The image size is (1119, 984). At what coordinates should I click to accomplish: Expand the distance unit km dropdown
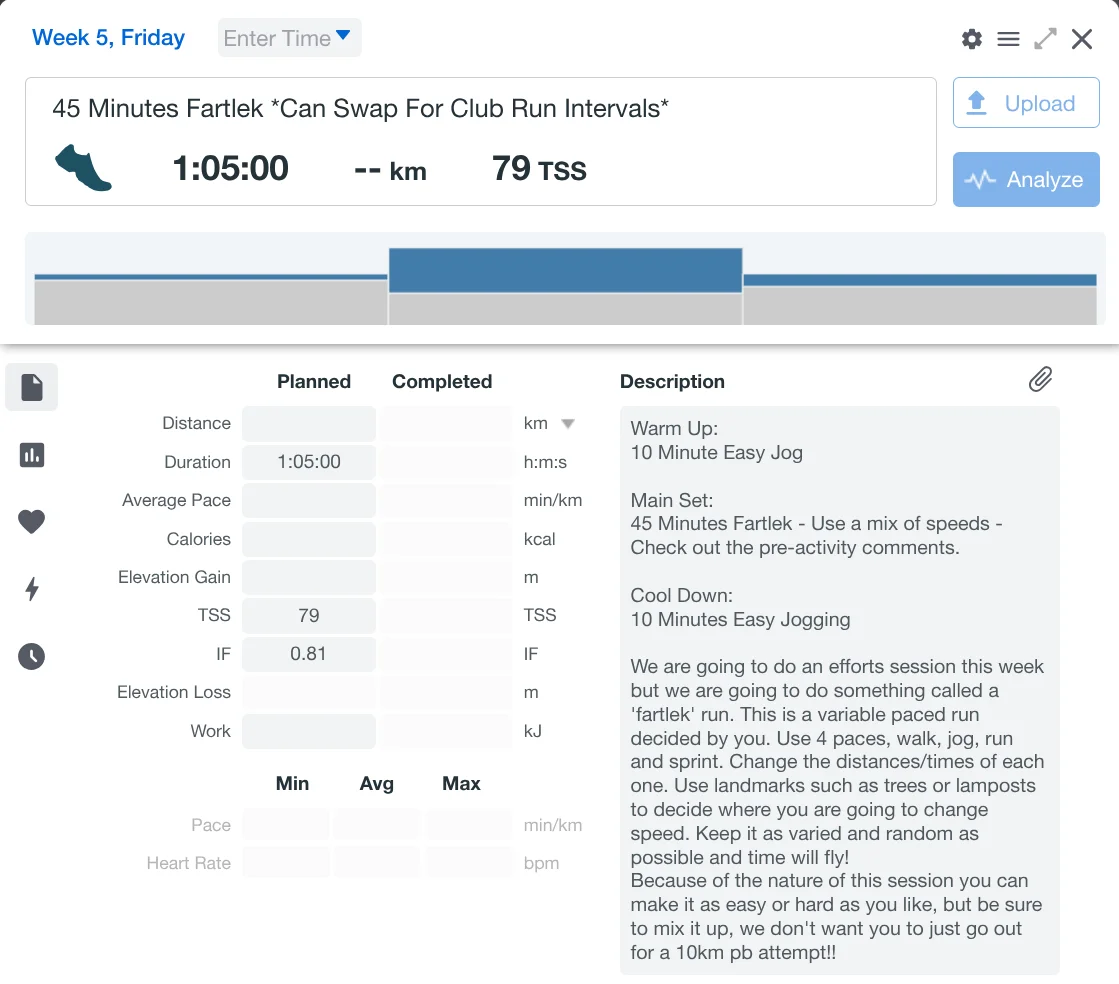(567, 424)
